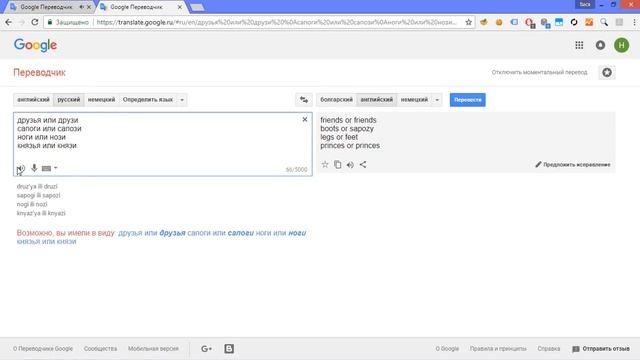This screenshot has height=360, width=640.
Task: Select болгарский as target language
Action: click(336, 100)
